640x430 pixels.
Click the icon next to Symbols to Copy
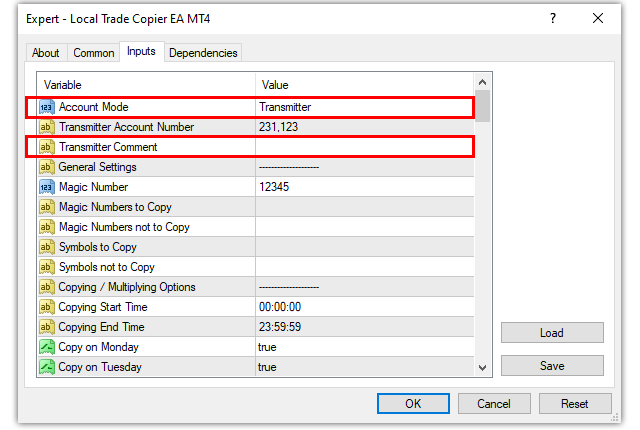pos(46,247)
